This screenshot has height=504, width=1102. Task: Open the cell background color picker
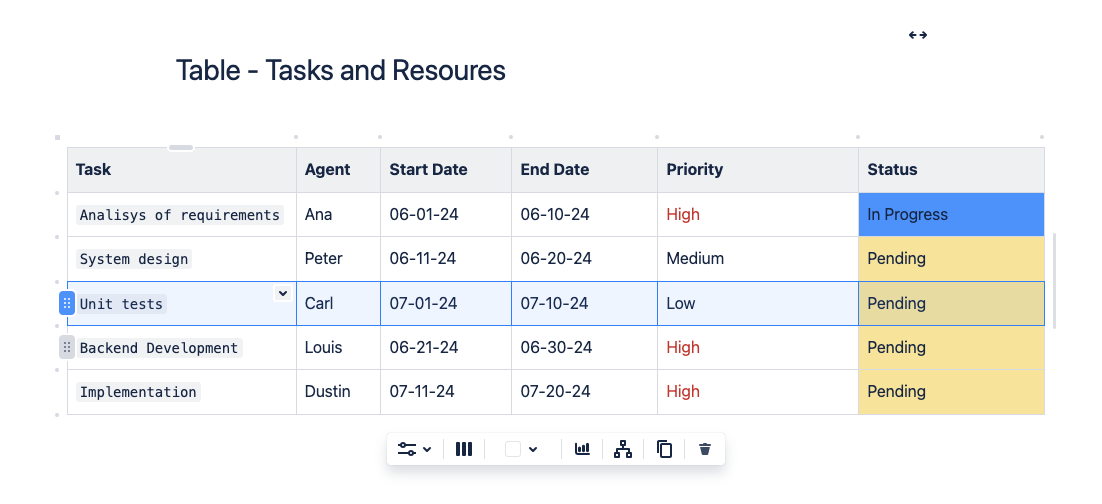(522, 450)
